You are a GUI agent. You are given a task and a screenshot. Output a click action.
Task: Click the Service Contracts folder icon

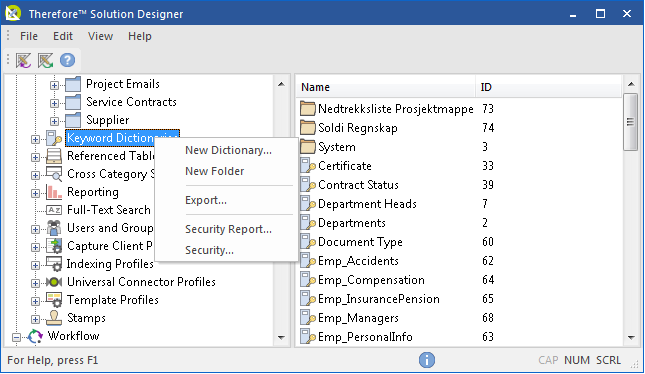click(73, 102)
